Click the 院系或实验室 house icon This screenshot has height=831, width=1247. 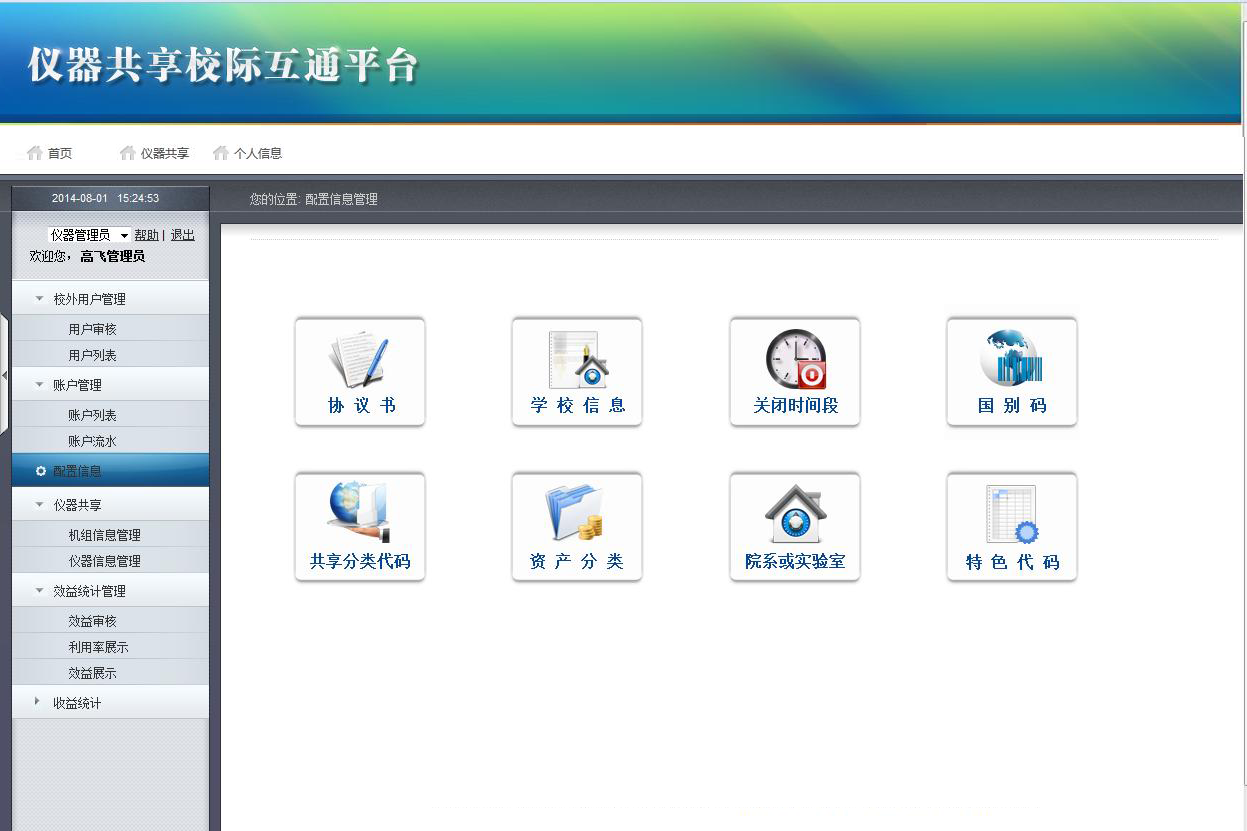pos(795,526)
